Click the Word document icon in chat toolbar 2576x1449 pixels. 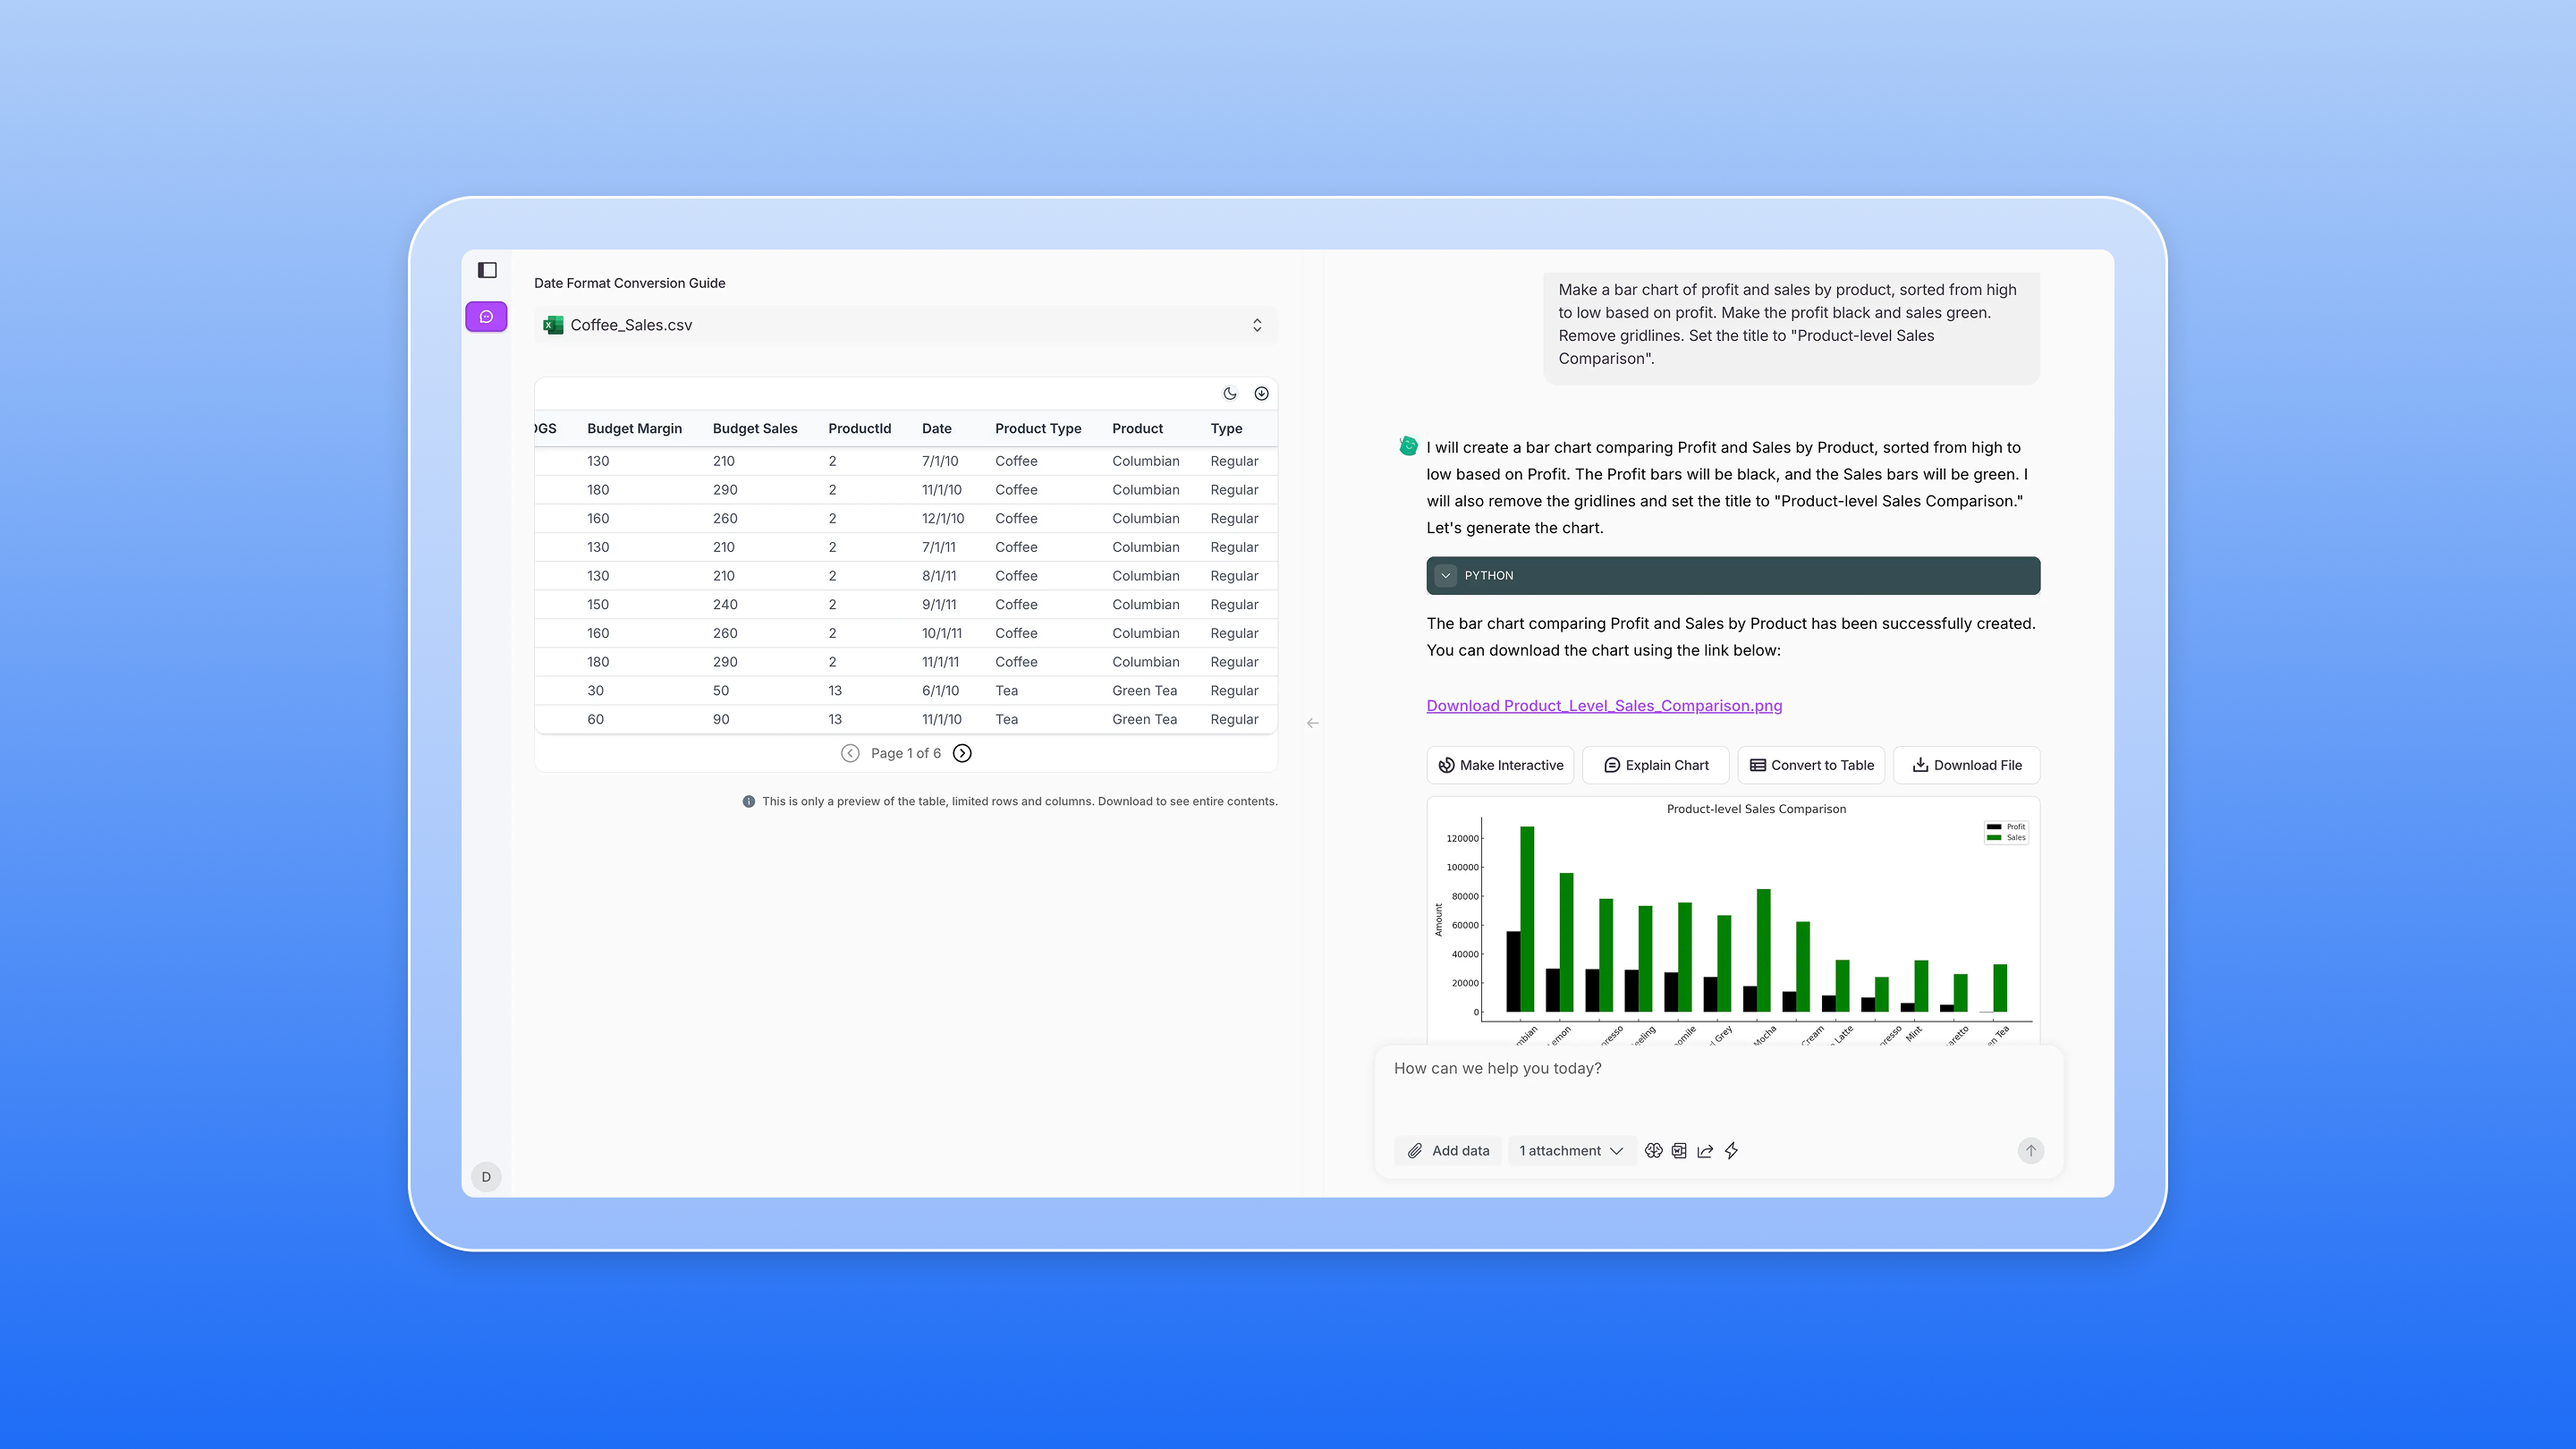click(x=1679, y=1151)
